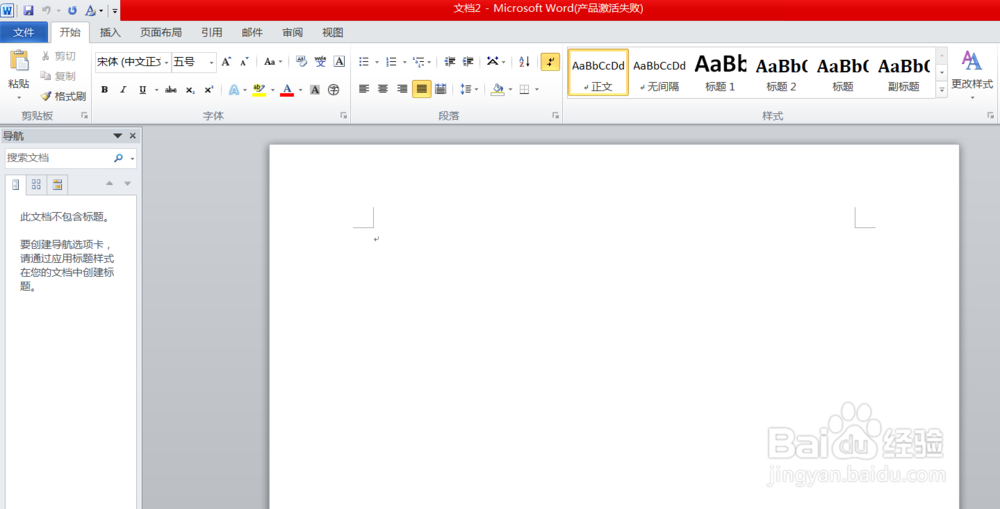Open highlight color dropdown arrow
Image resolution: width=1000 pixels, height=509 pixels.
[272, 90]
